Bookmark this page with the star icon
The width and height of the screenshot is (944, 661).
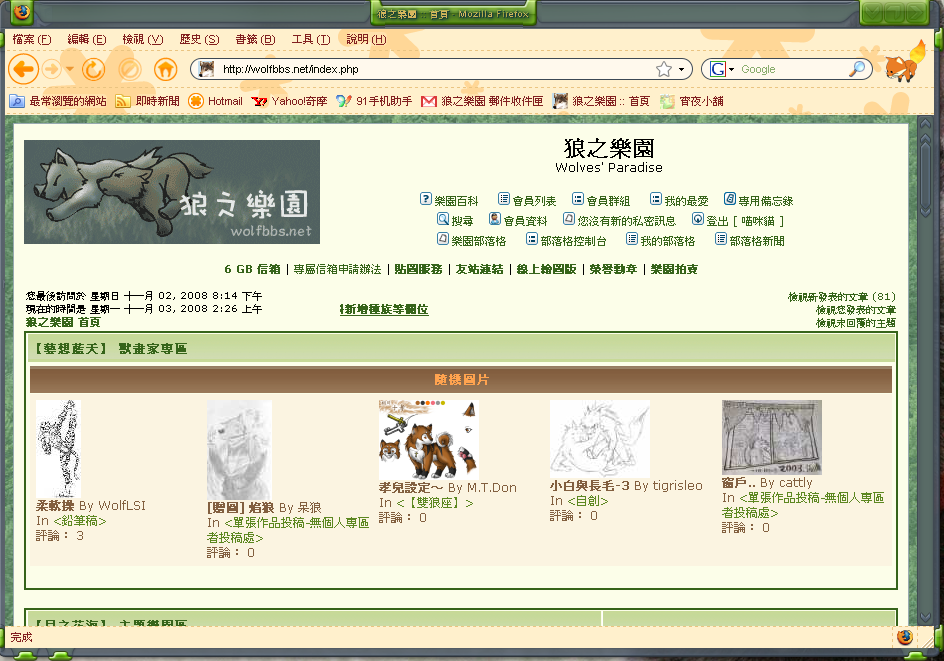click(663, 69)
